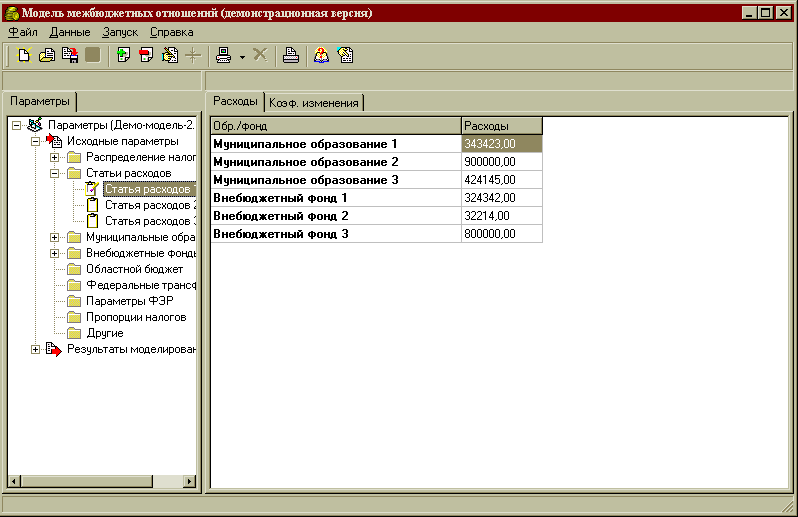Click the Open file toolbar icon
The height and width of the screenshot is (517, 798).
pos(47,56)
